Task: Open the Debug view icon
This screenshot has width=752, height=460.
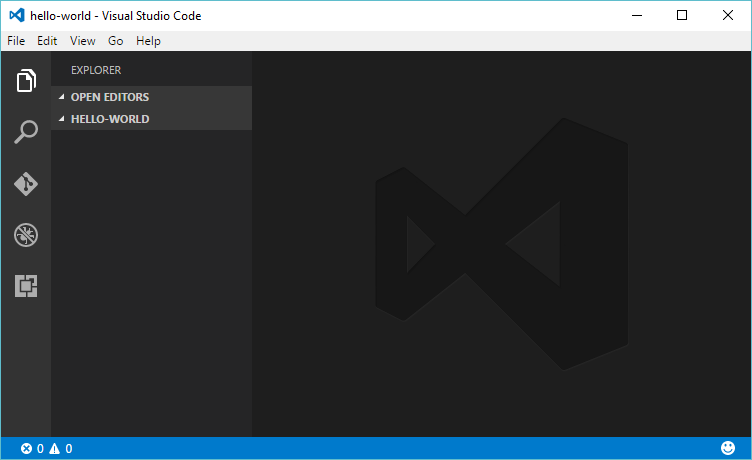Action: click(x=26, y=236)
